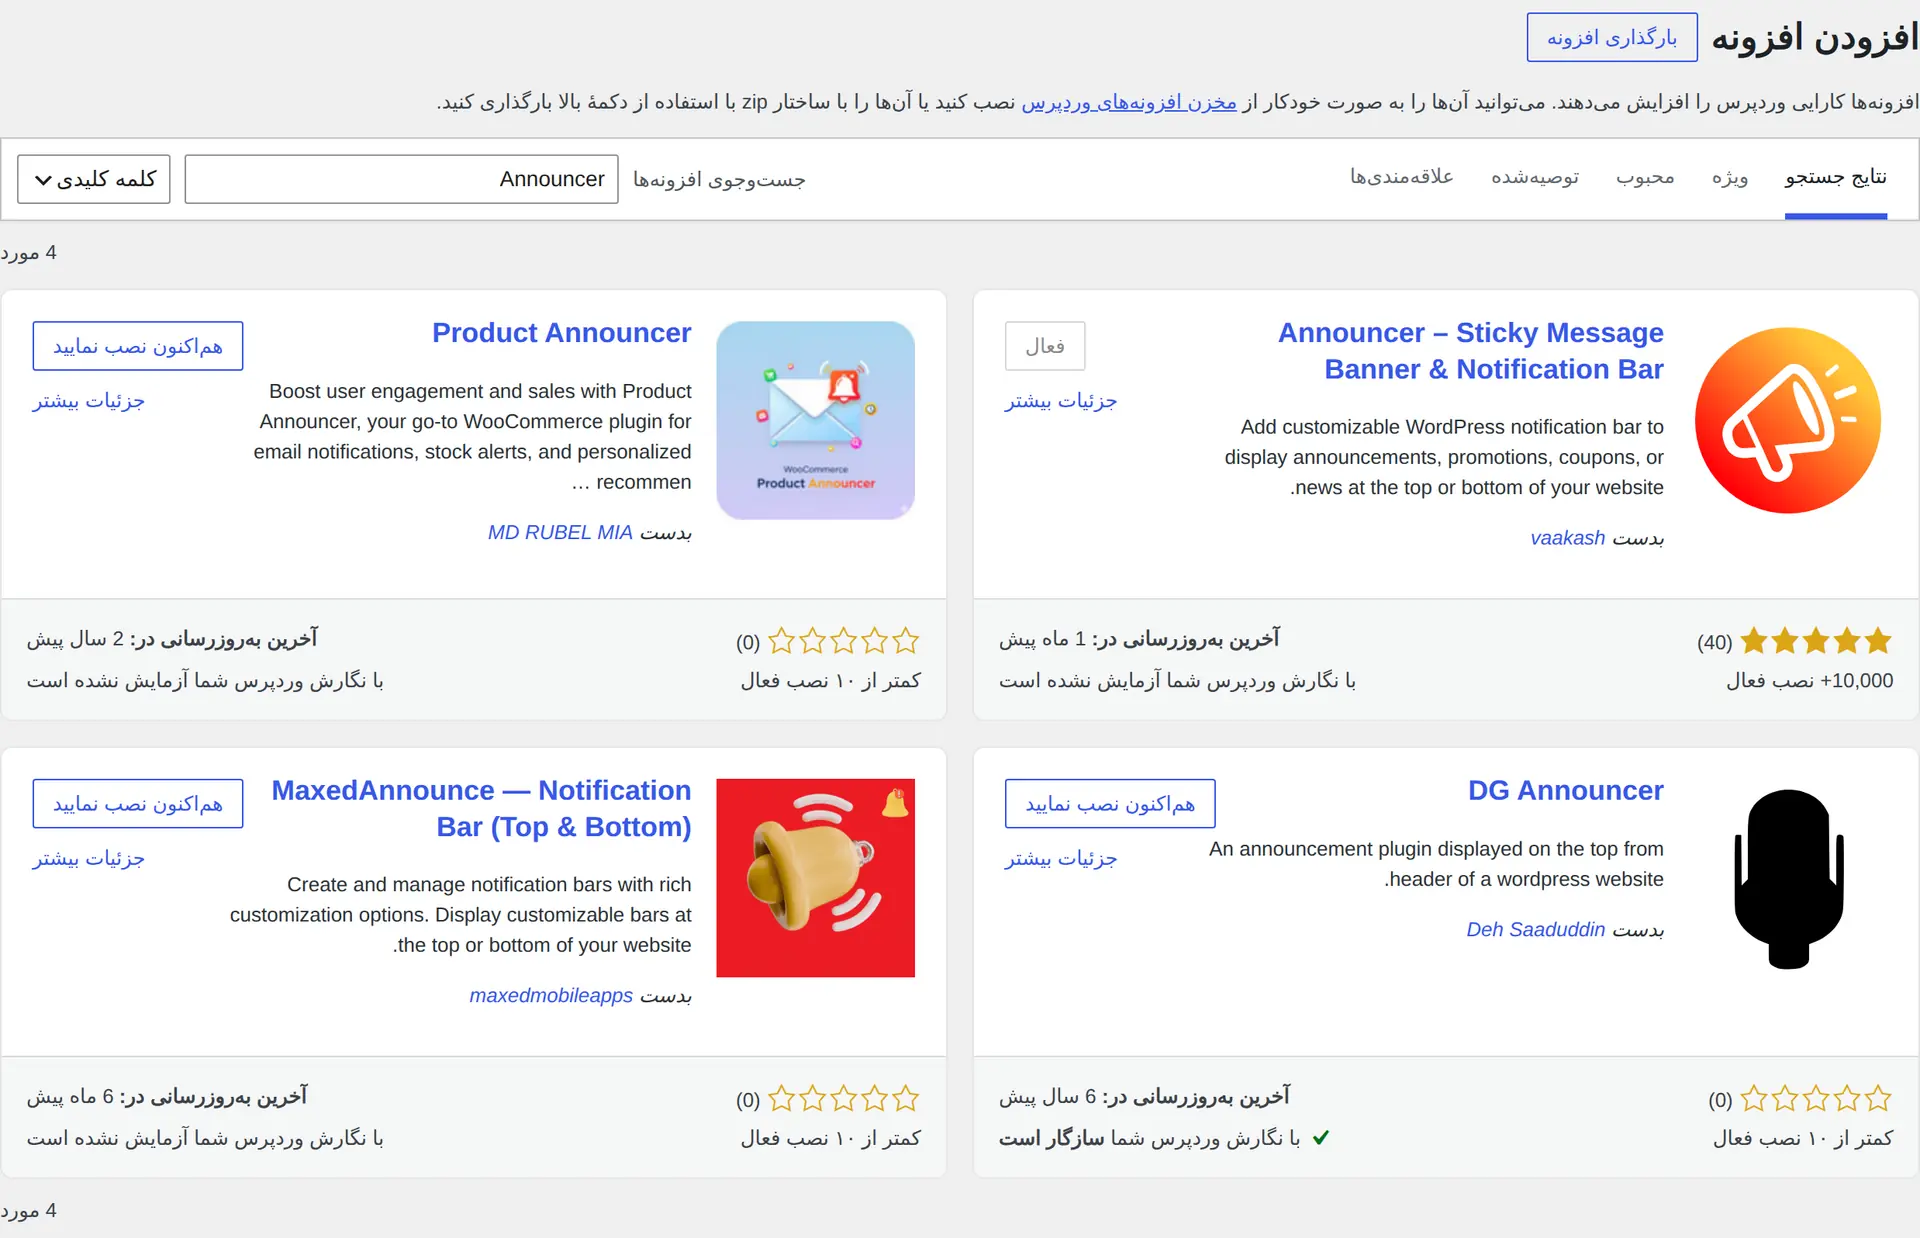Click the plugin search field containing 'Announcer'

tap(401, 179)
